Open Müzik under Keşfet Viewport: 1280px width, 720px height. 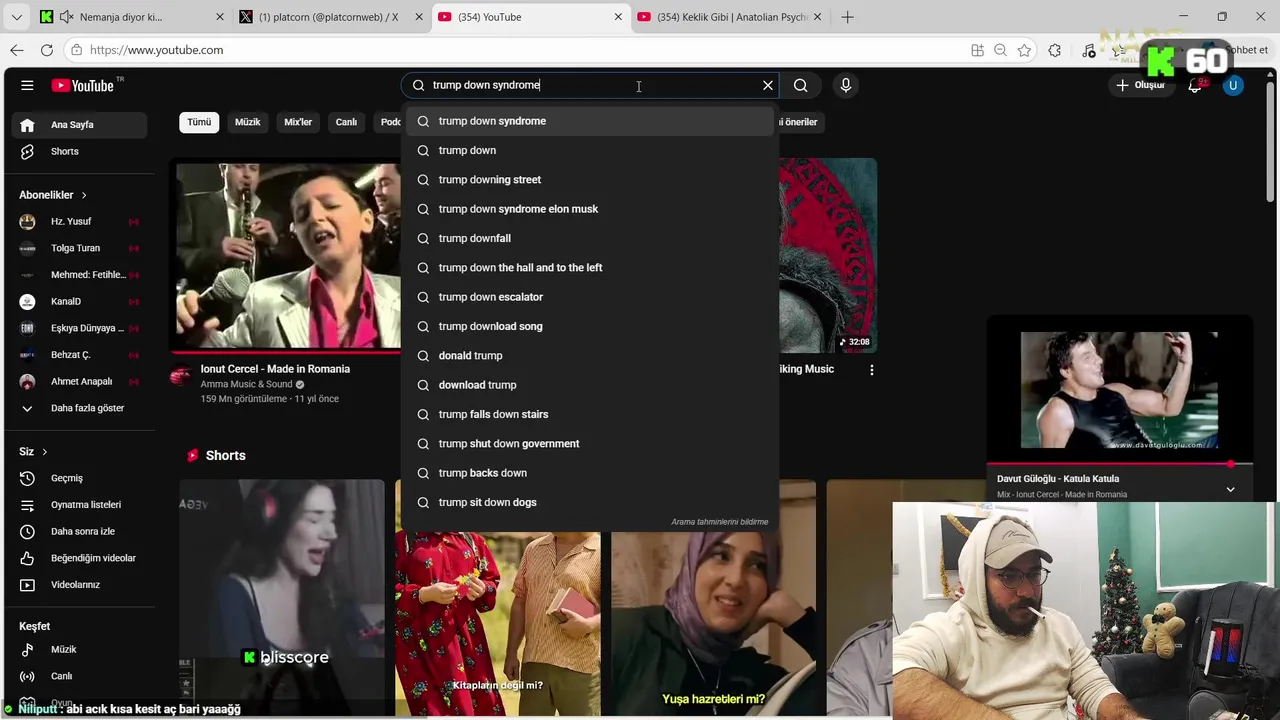(x=80, y=650)
